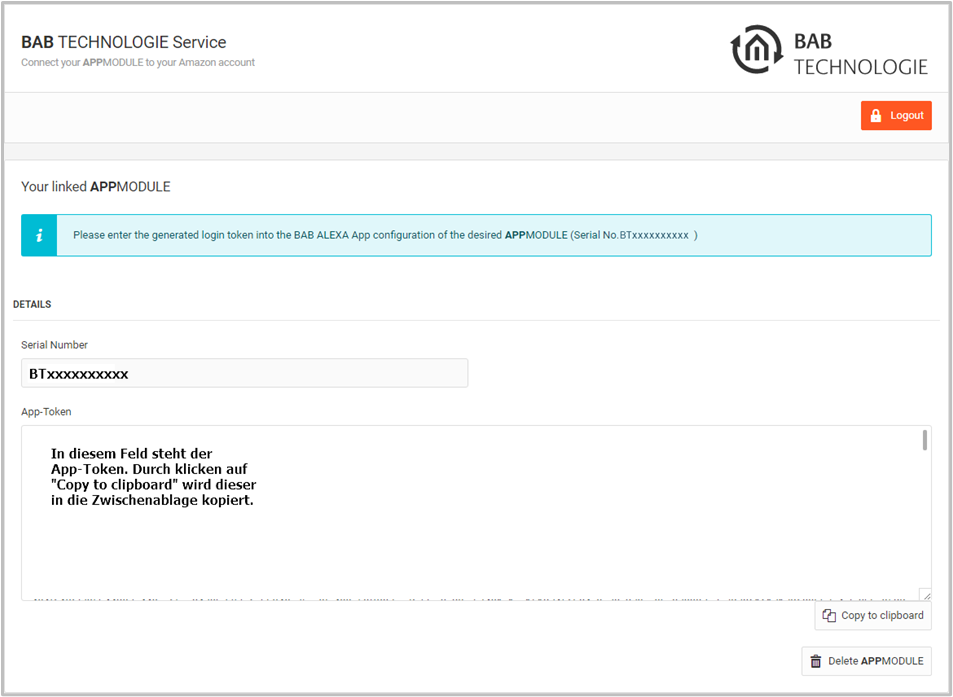Log out using the orange Logout button
Viewport: 953px width, 697px height.
896,115
